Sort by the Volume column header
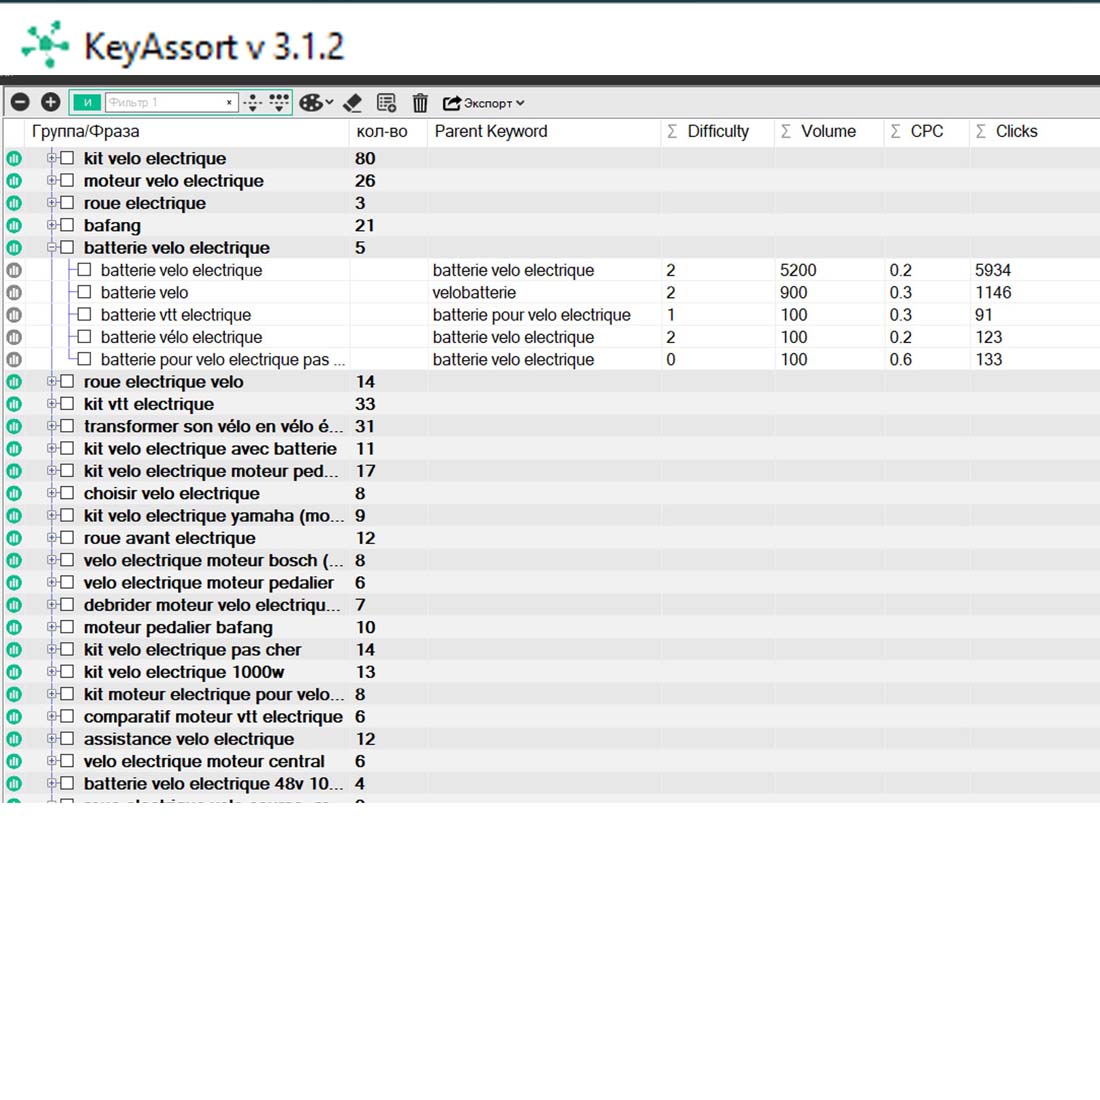The image size is (1100, 1100). [827, 131]
